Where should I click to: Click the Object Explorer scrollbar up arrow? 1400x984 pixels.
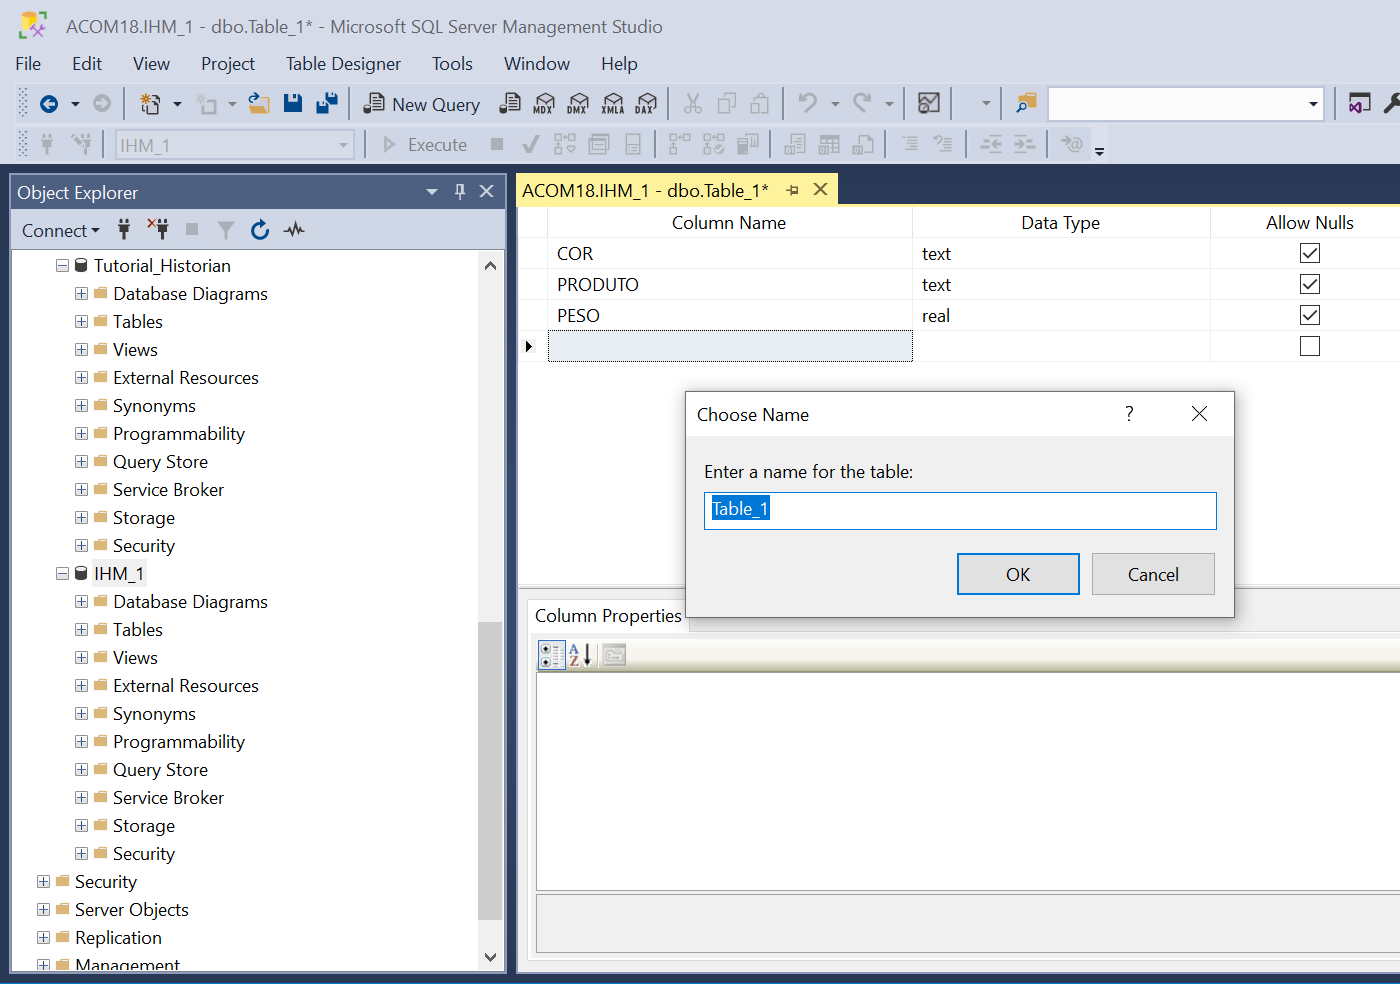pos(490,265)
